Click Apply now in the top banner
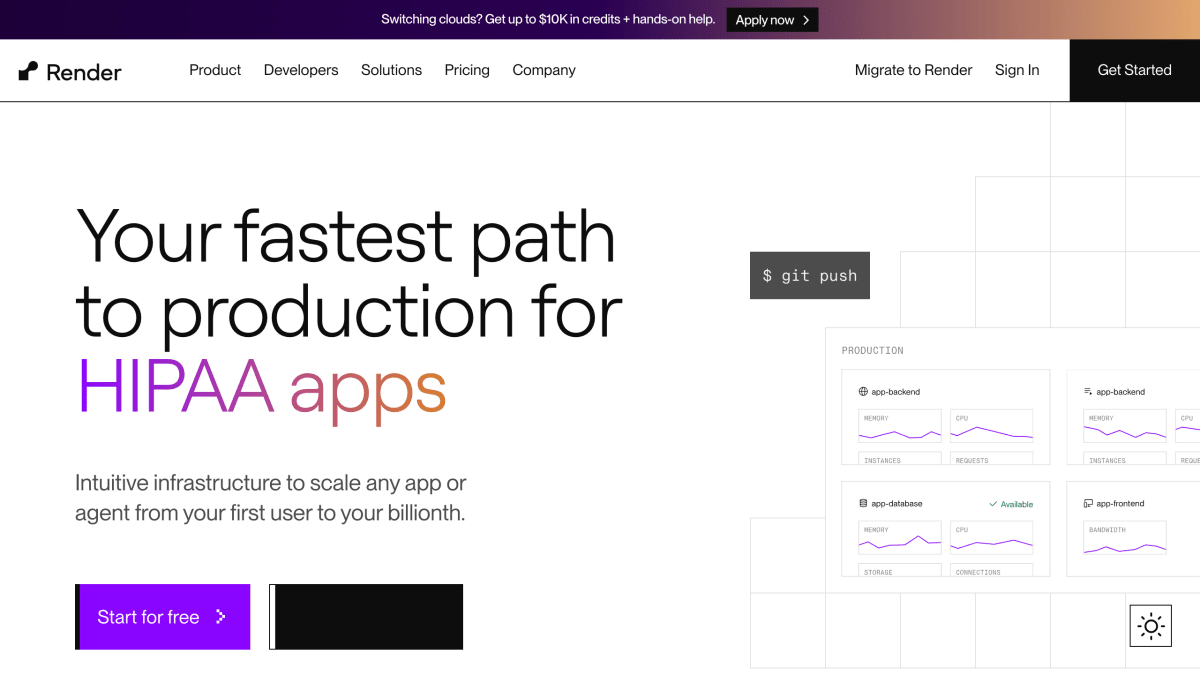This screenshot has width=1200, height=675. [772, 20]
